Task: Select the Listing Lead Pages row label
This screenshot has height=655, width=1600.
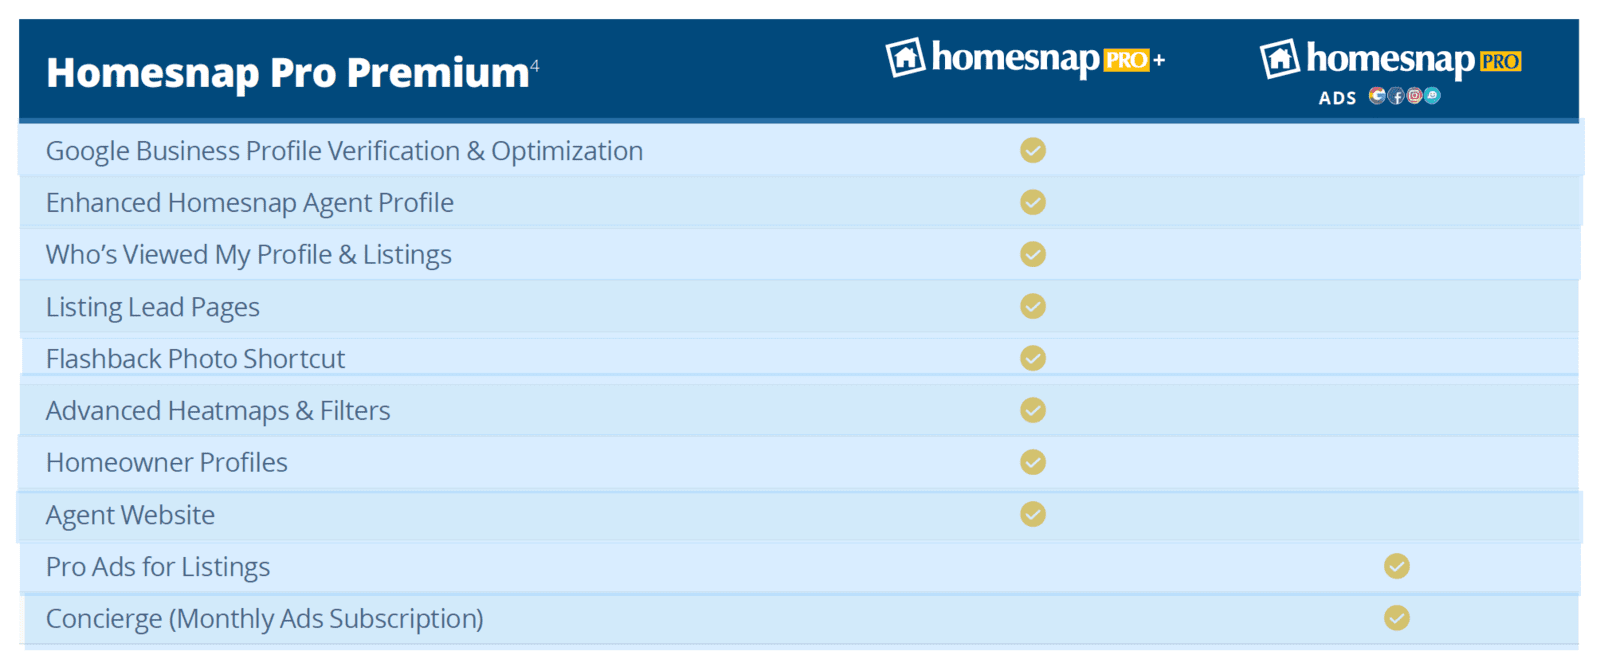Action: coord(153,307)
